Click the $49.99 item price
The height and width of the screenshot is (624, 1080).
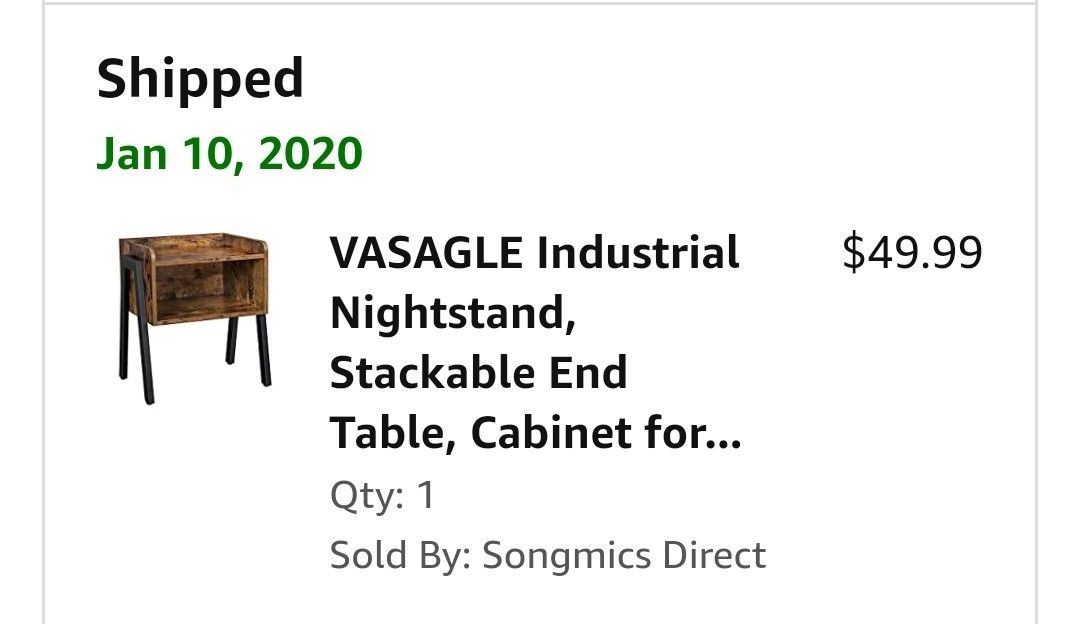pos(912,253)
